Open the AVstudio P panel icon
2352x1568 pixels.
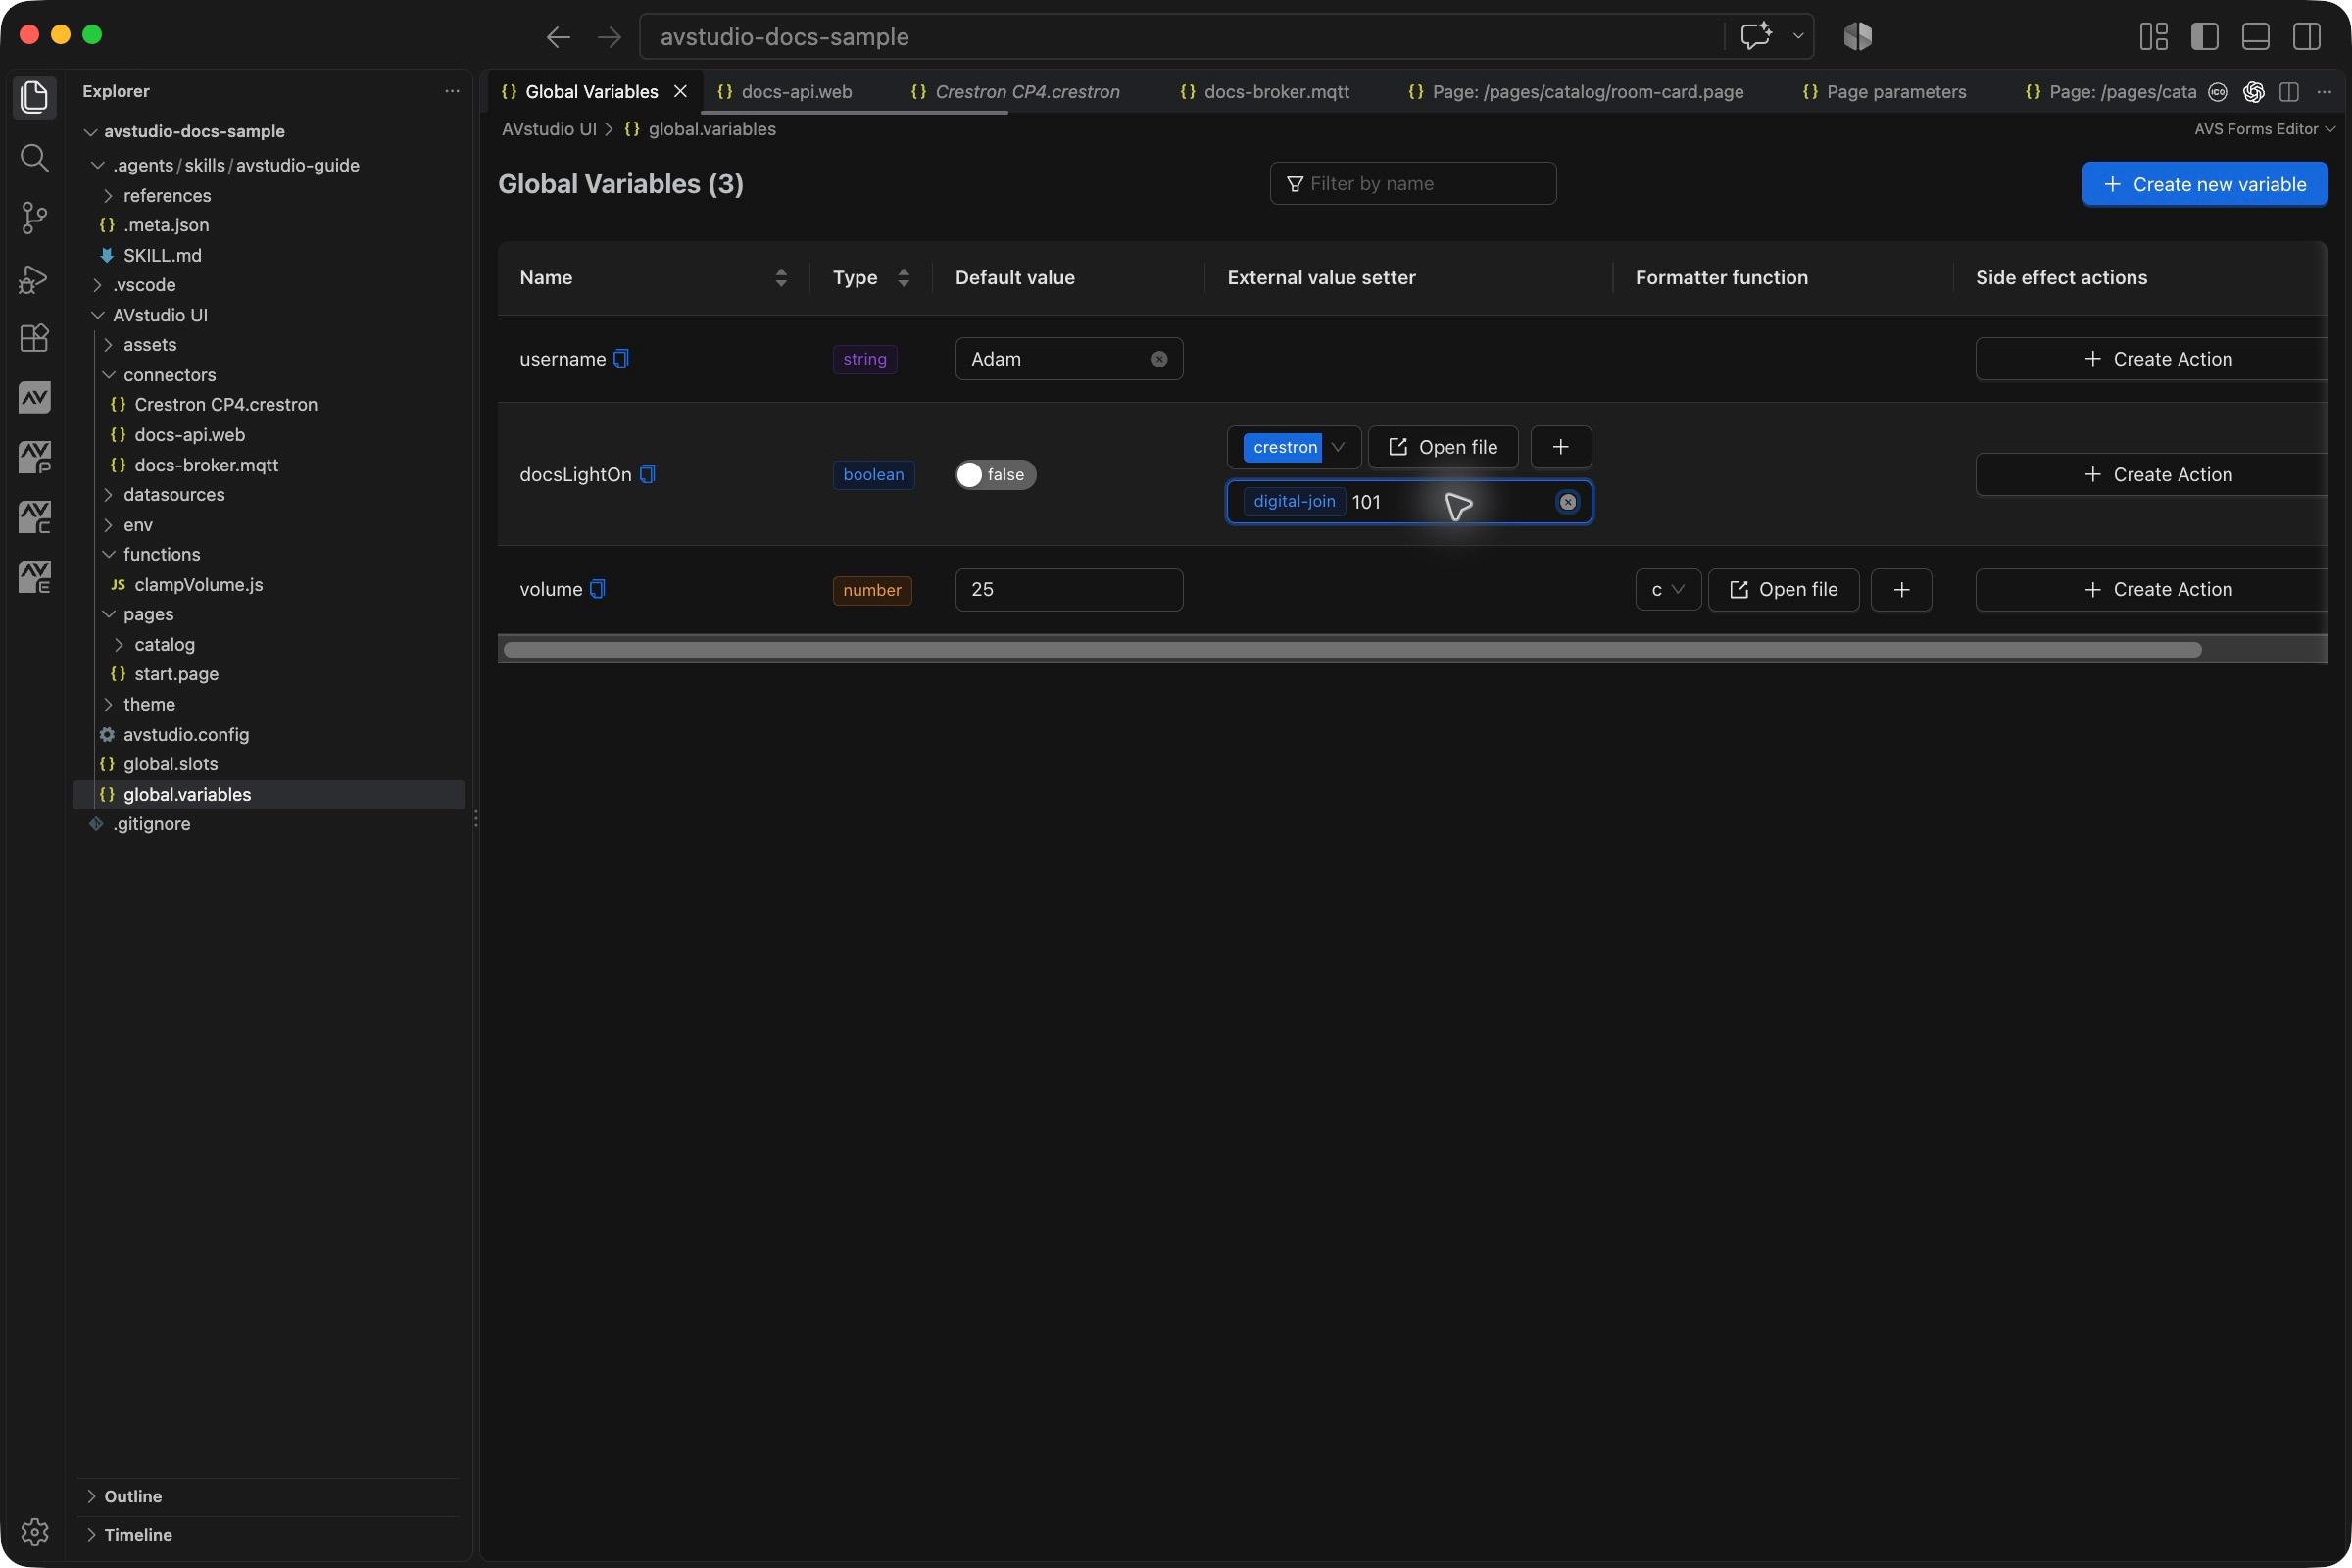click(34, 457)
